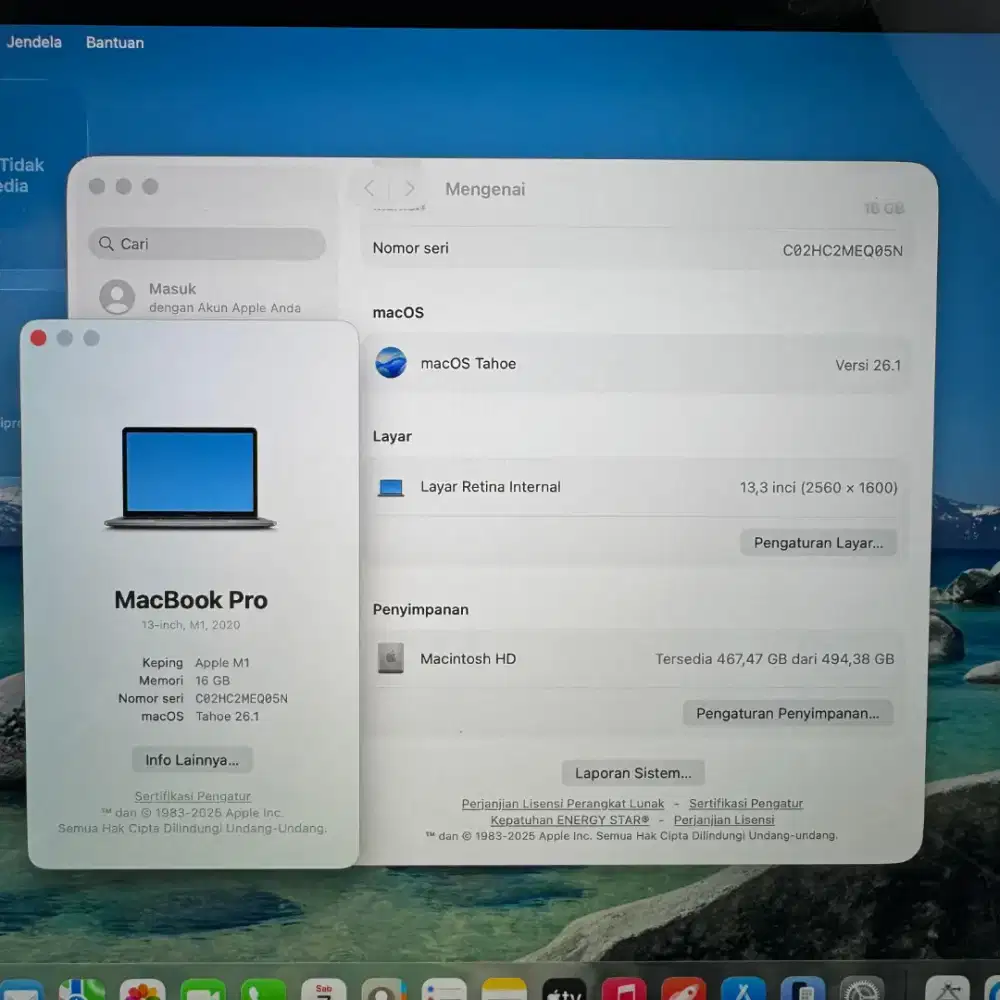Click the macOS Tahoe icon
The height and width of the screenshot is (1000, 1000).
pos(392,363)
